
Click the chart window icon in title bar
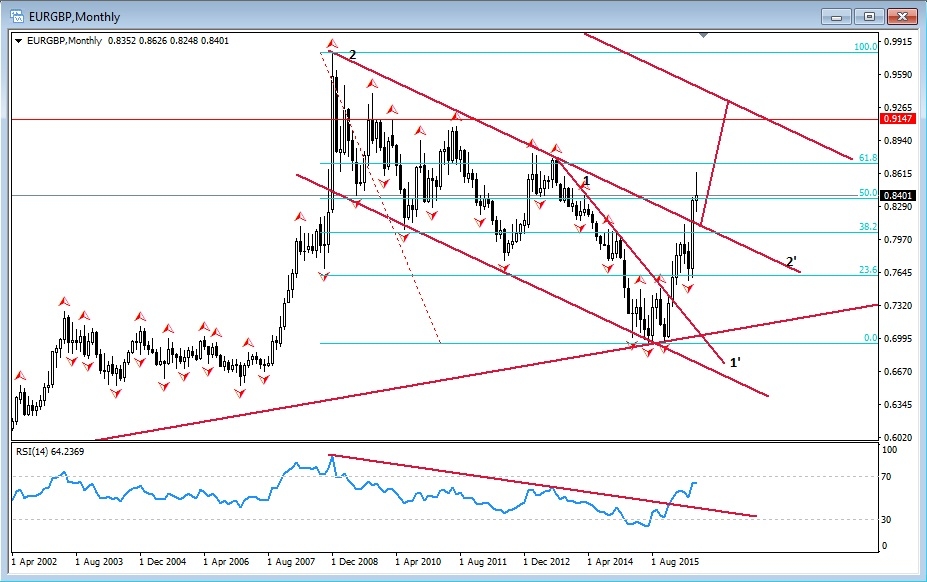17,15
